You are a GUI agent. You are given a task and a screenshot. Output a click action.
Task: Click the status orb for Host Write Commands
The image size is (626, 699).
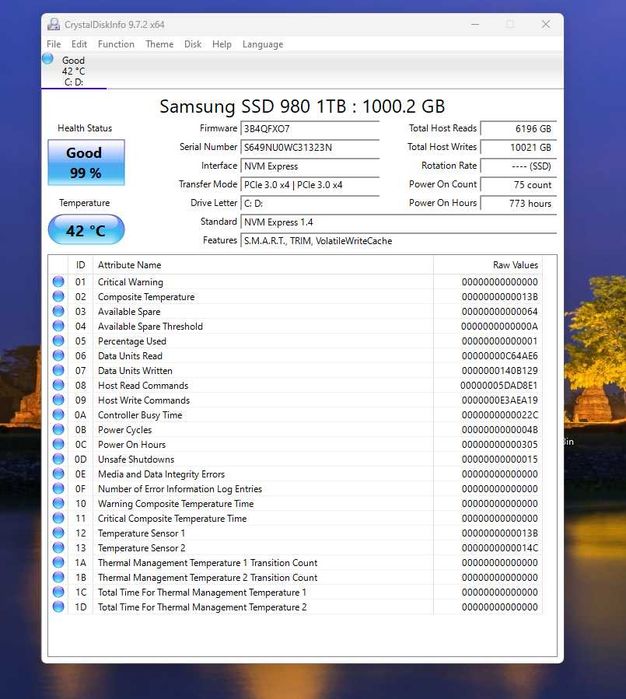(58, 399)
